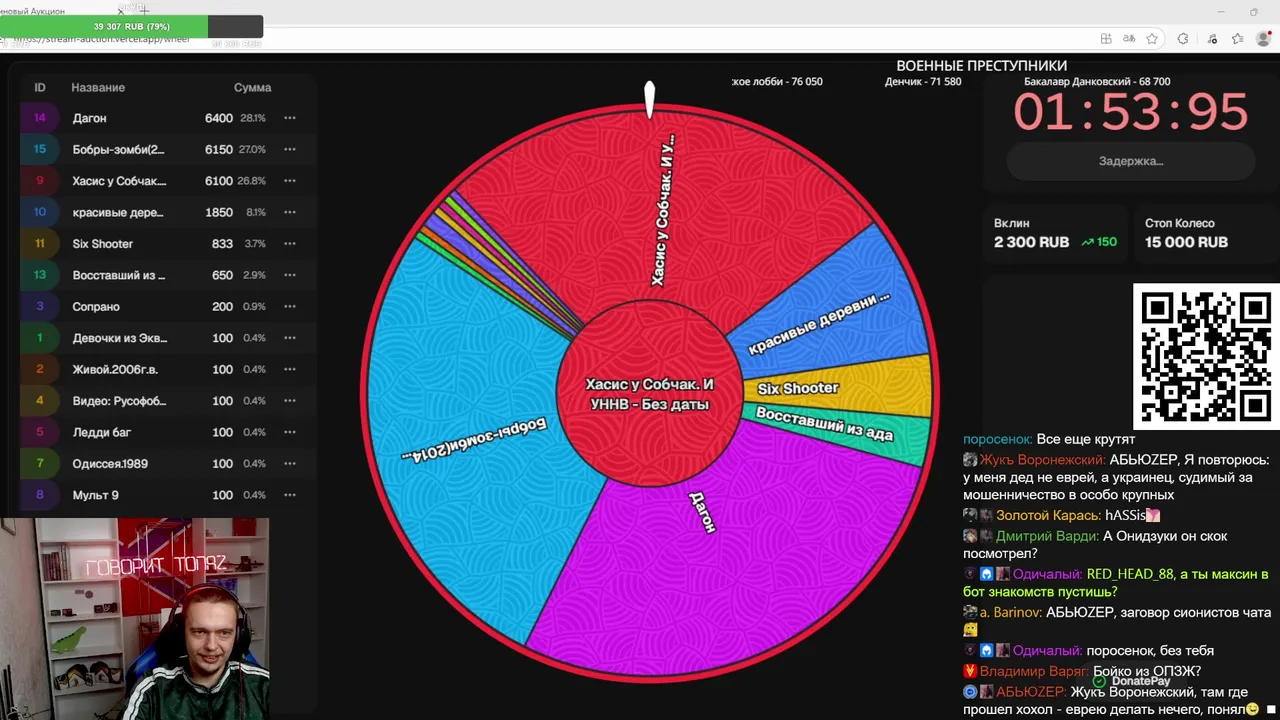Open the favorites list icon
Screen dimensions: 1280x720
coord(1237,39)
